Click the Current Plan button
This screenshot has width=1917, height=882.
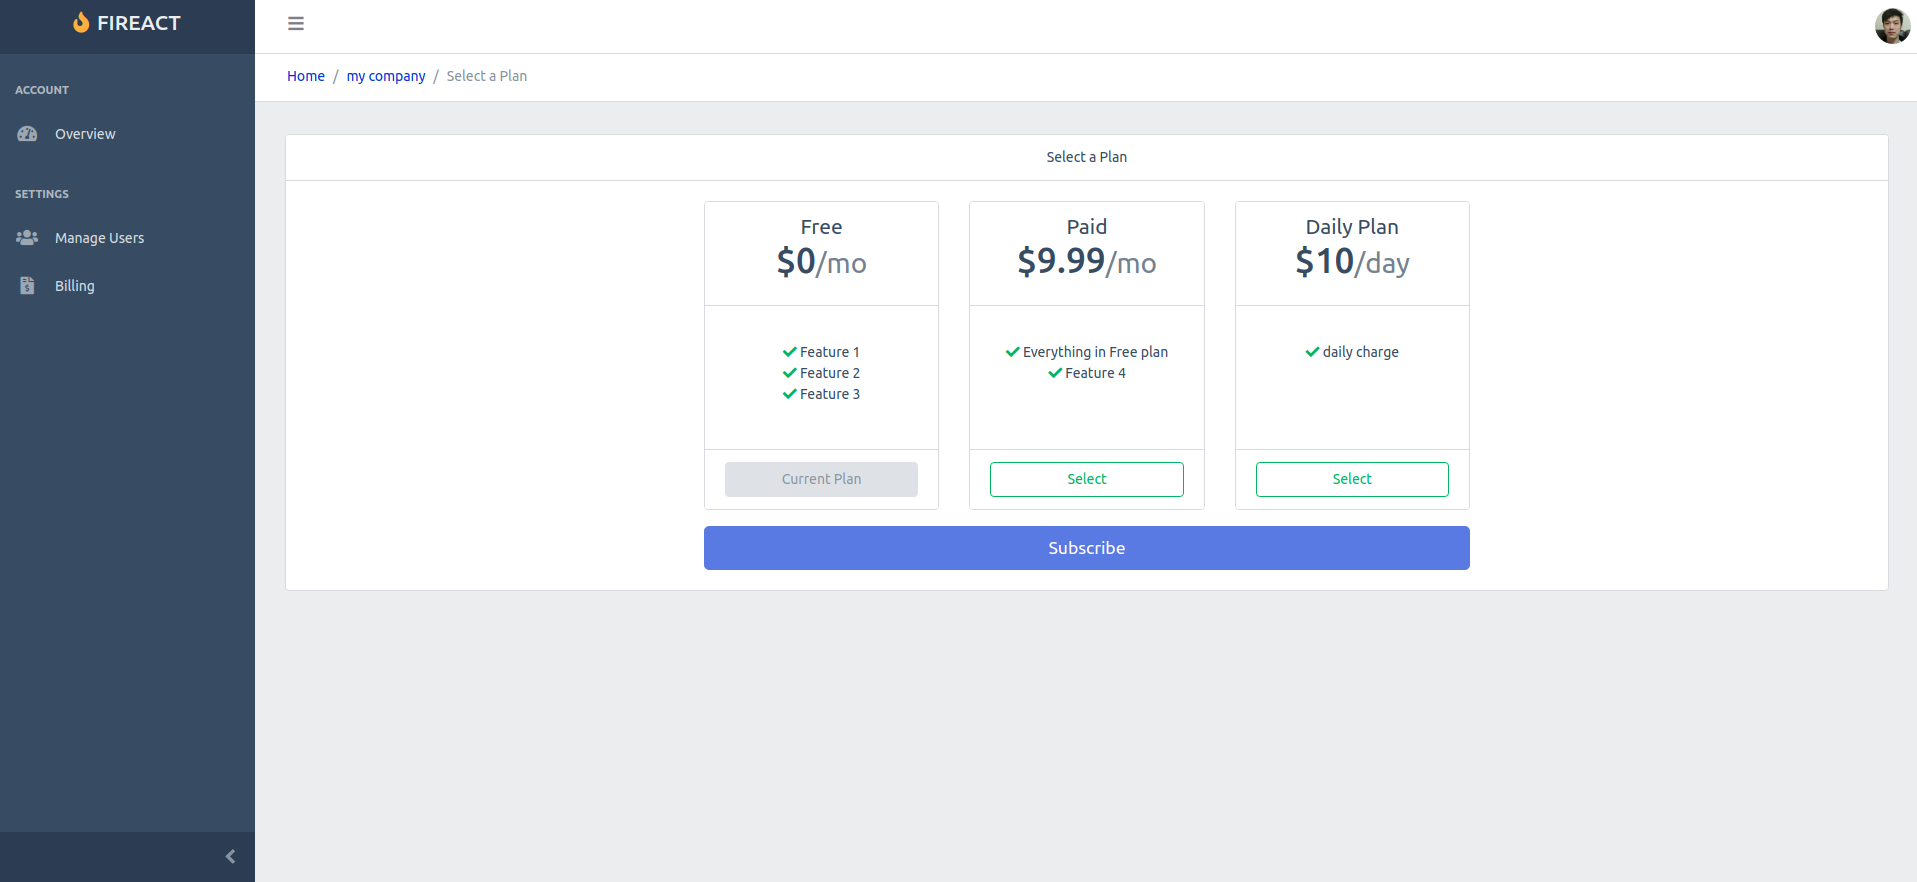click(820, 479)
